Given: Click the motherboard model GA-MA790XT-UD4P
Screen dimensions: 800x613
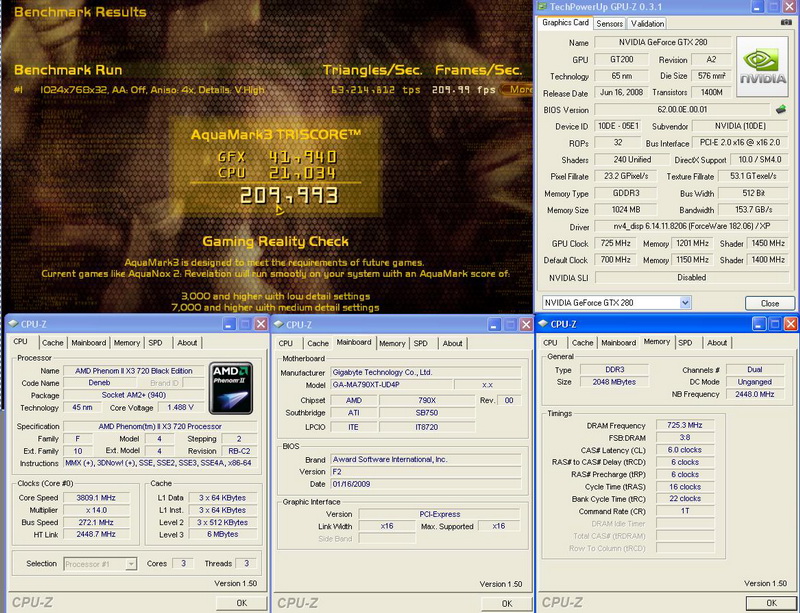Looking at the screenshot, I should [x=391, y=385].
